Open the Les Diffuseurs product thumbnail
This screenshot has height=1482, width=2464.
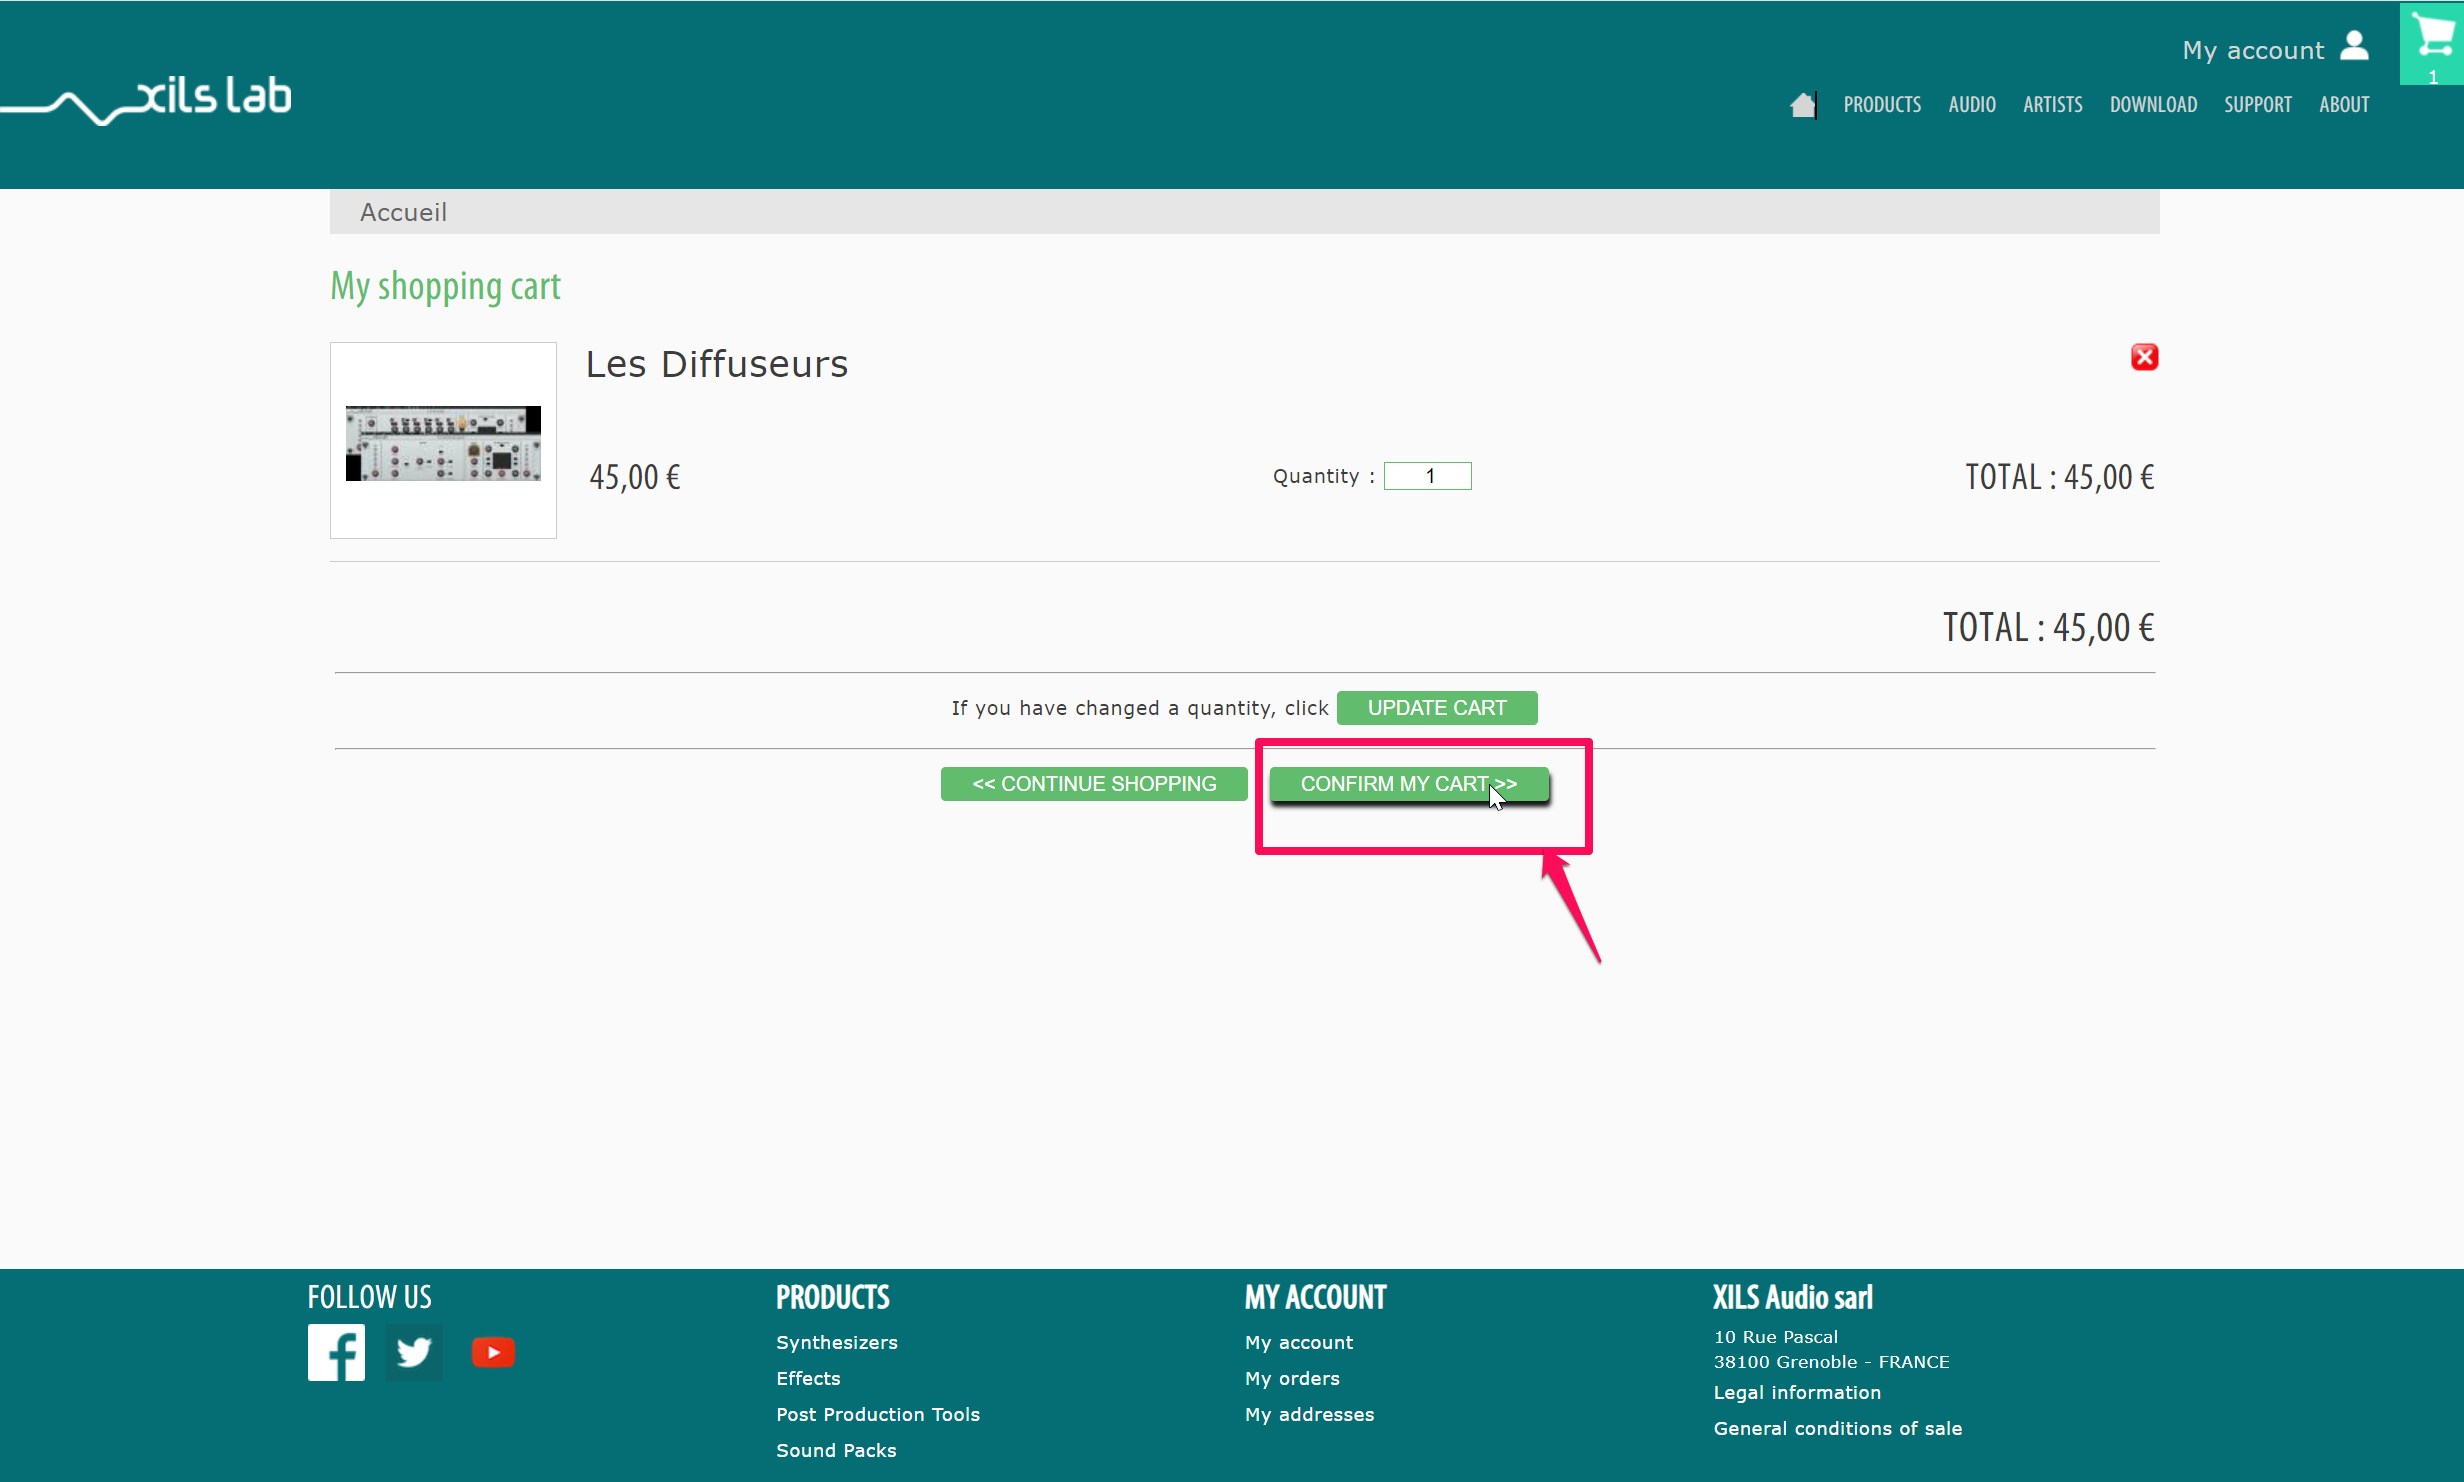(443, 440)
